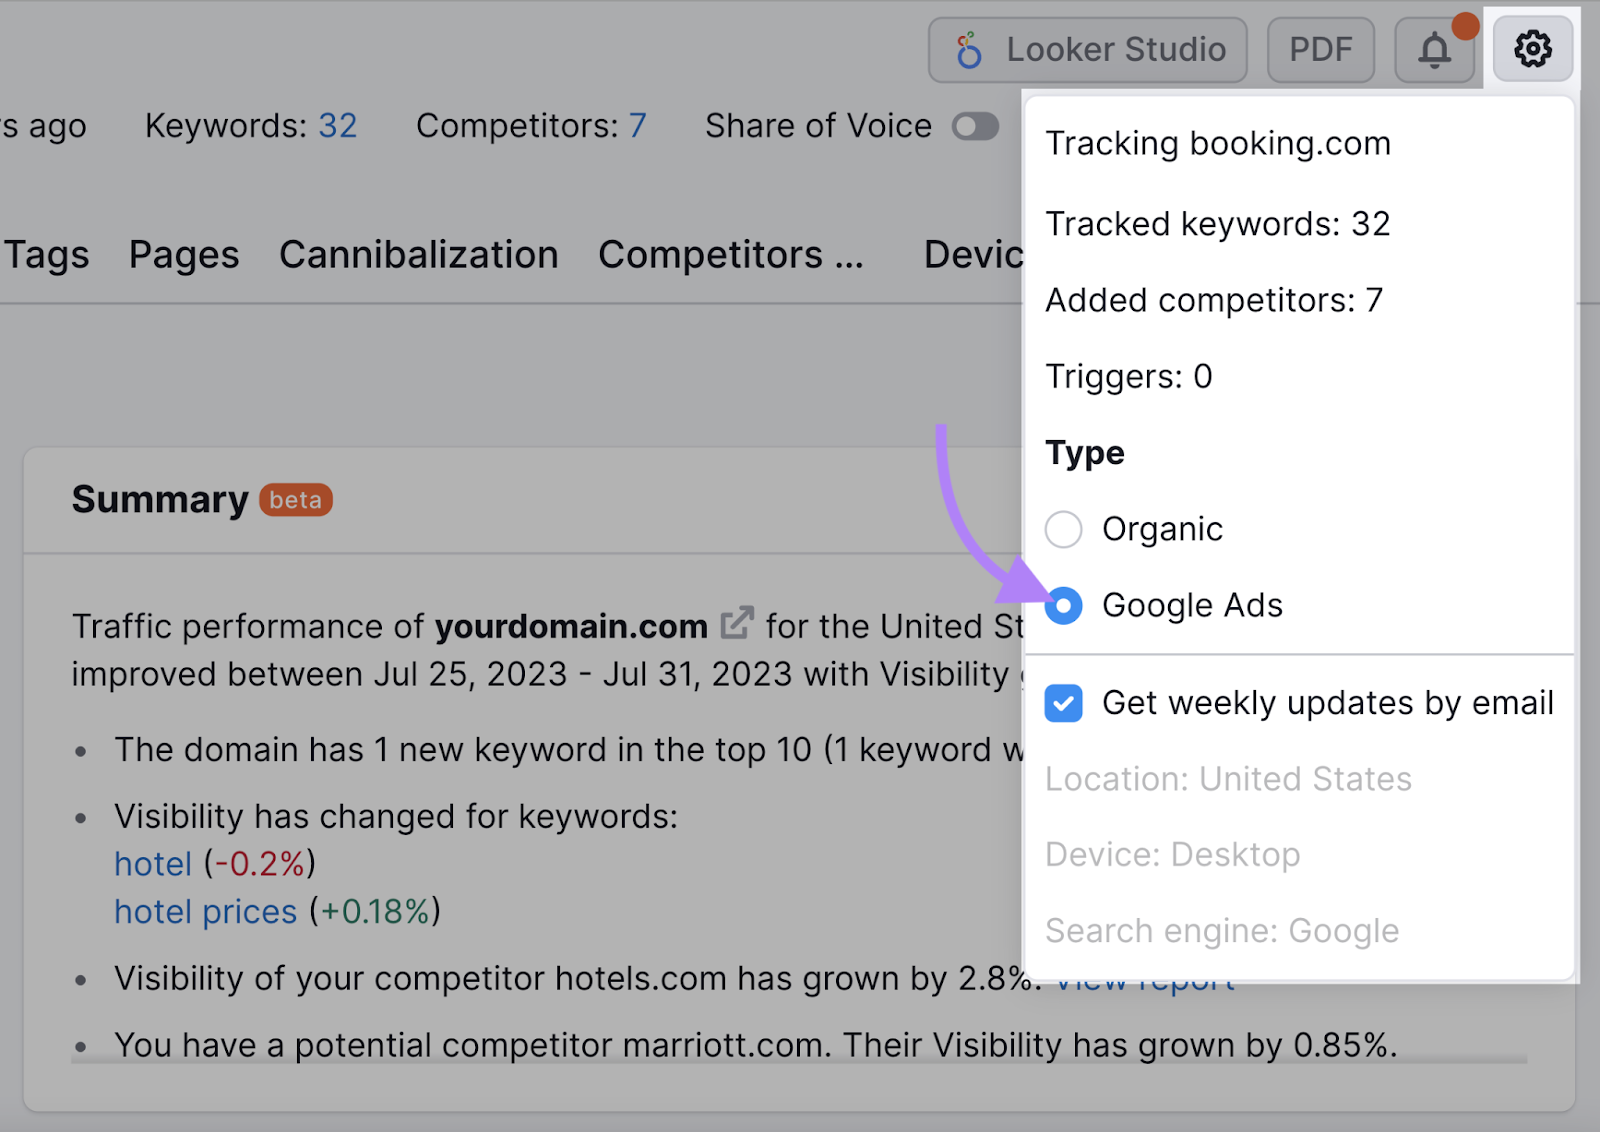Toggle Share of Voice on

(x=975, y=126)
